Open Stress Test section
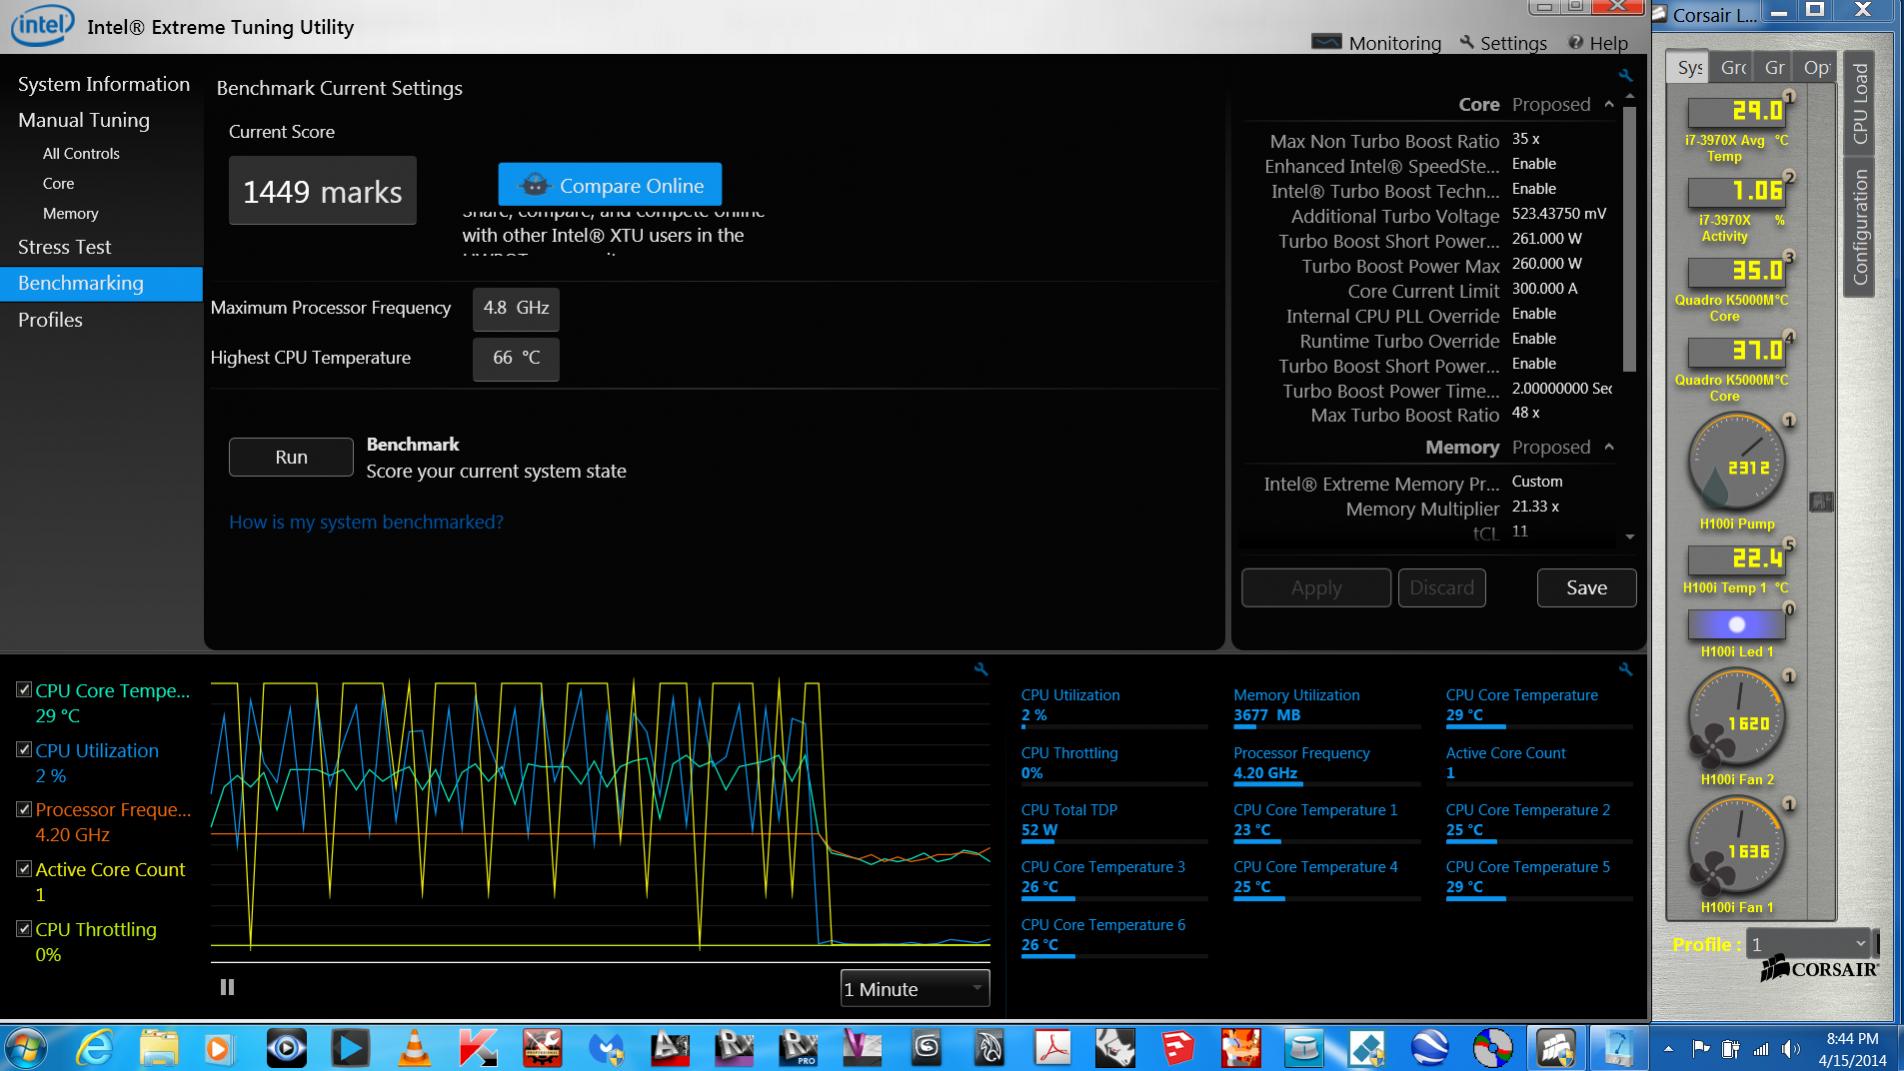Viewport: 1904px width, 1071px height. 64,247
